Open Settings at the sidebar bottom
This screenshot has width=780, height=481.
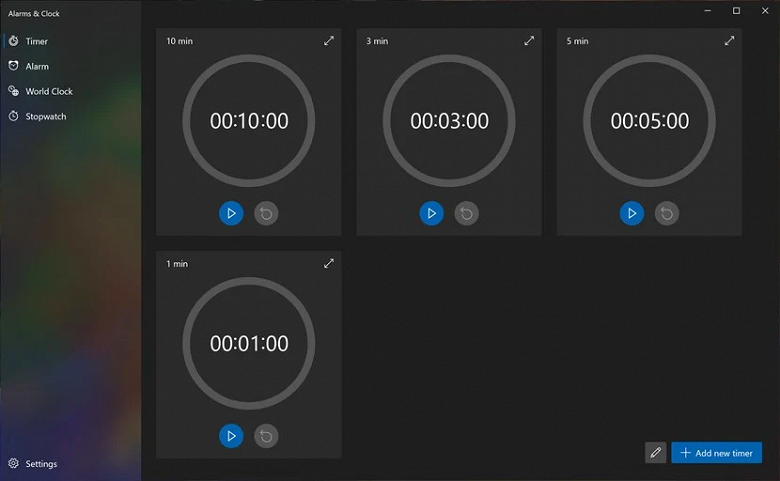pos(40,464)
